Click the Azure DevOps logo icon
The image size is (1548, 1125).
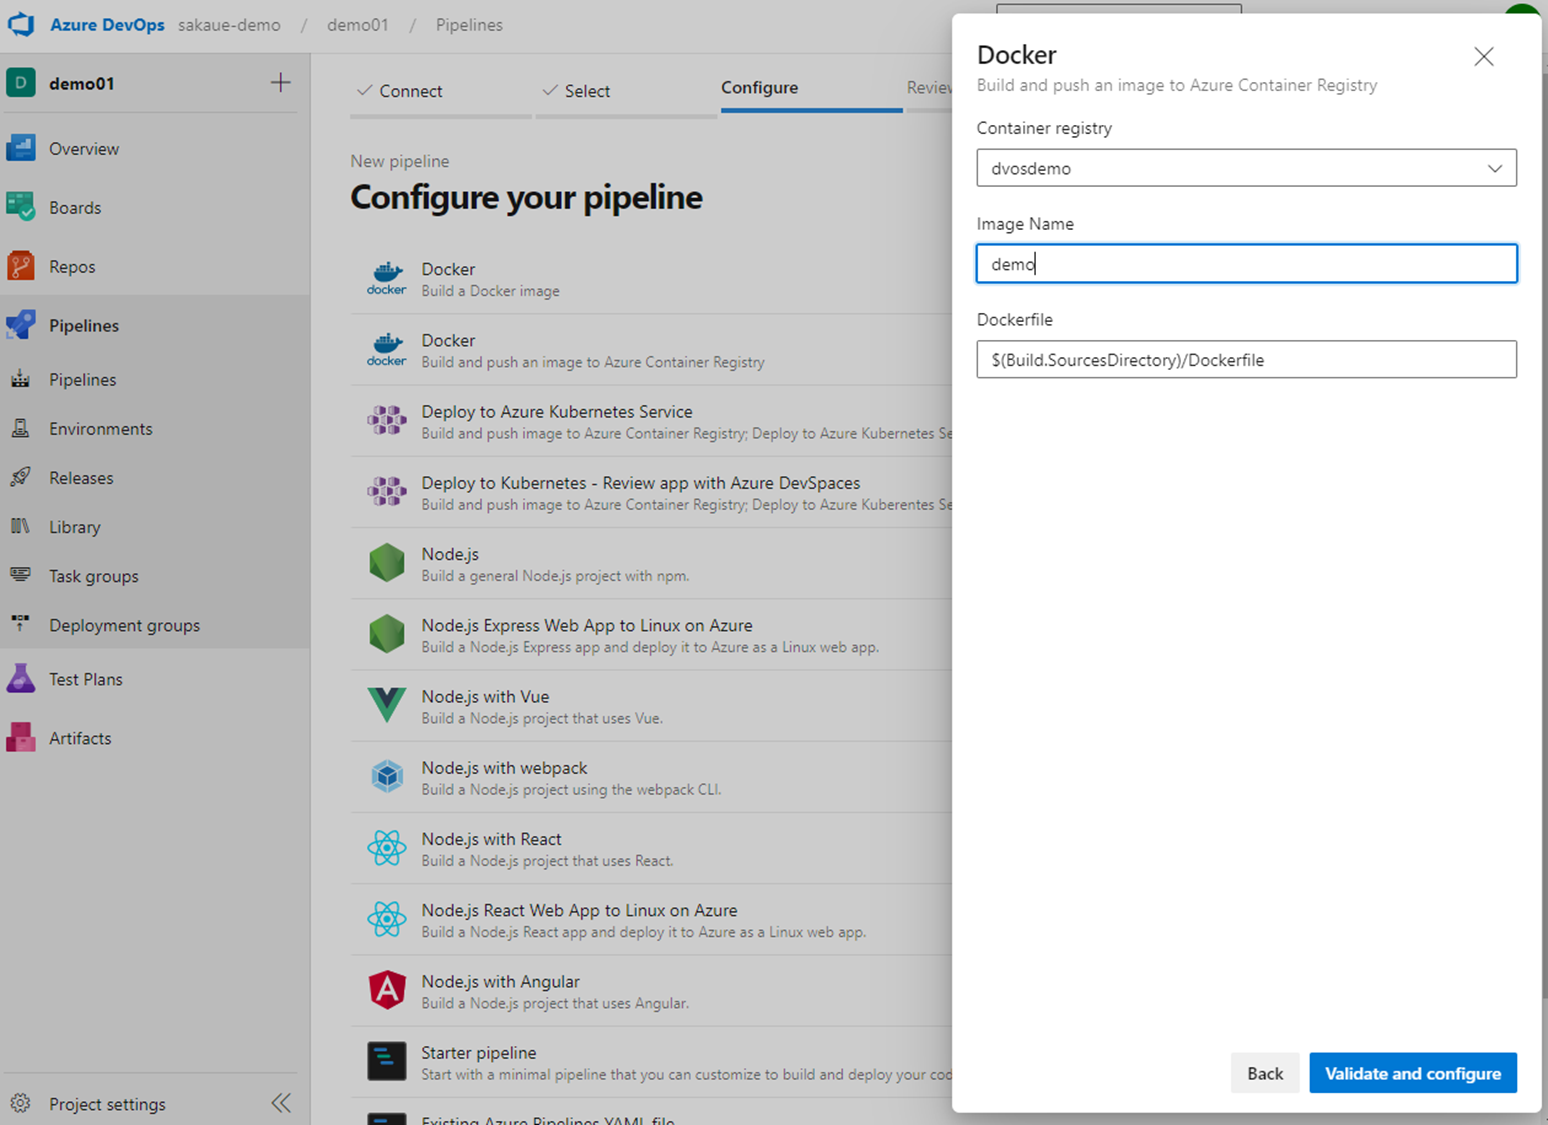coord(21,24)
